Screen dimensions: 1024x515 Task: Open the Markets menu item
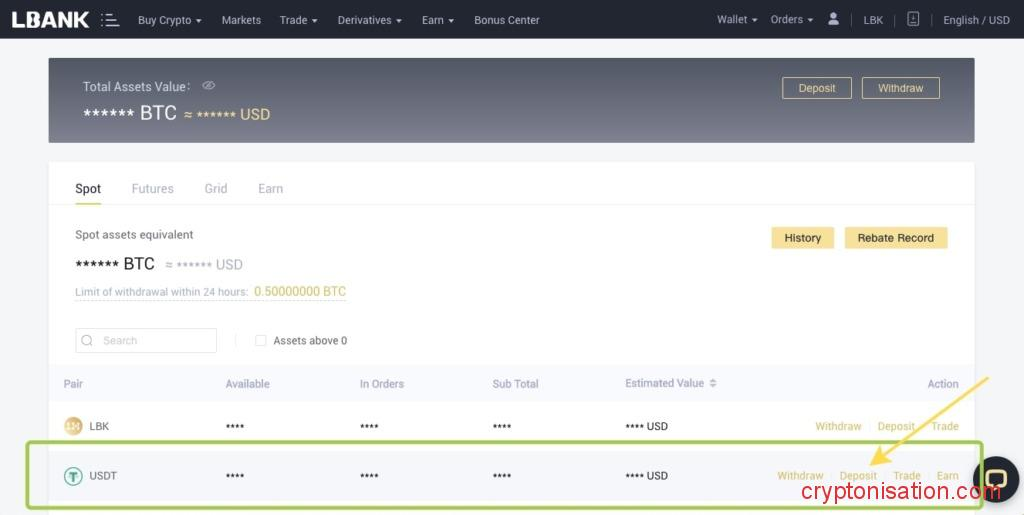tap(241, 20)
